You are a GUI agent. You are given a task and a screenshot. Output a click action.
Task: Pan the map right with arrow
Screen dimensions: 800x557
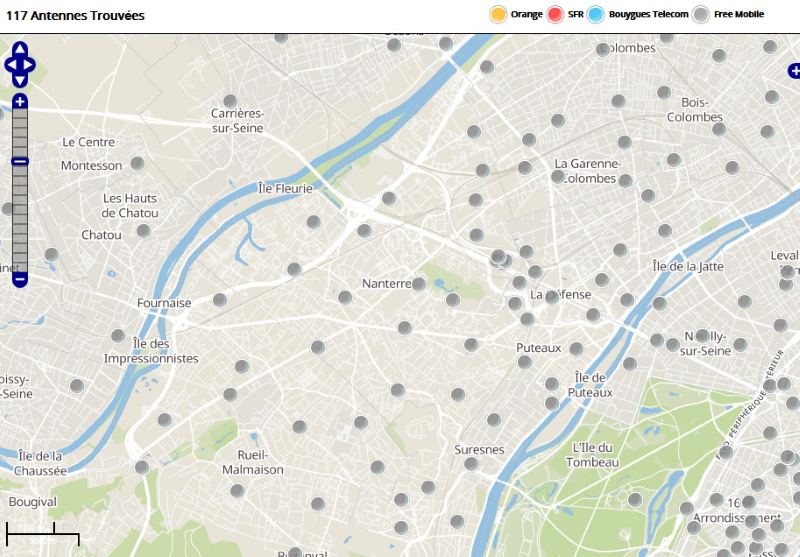pos(30,65)
